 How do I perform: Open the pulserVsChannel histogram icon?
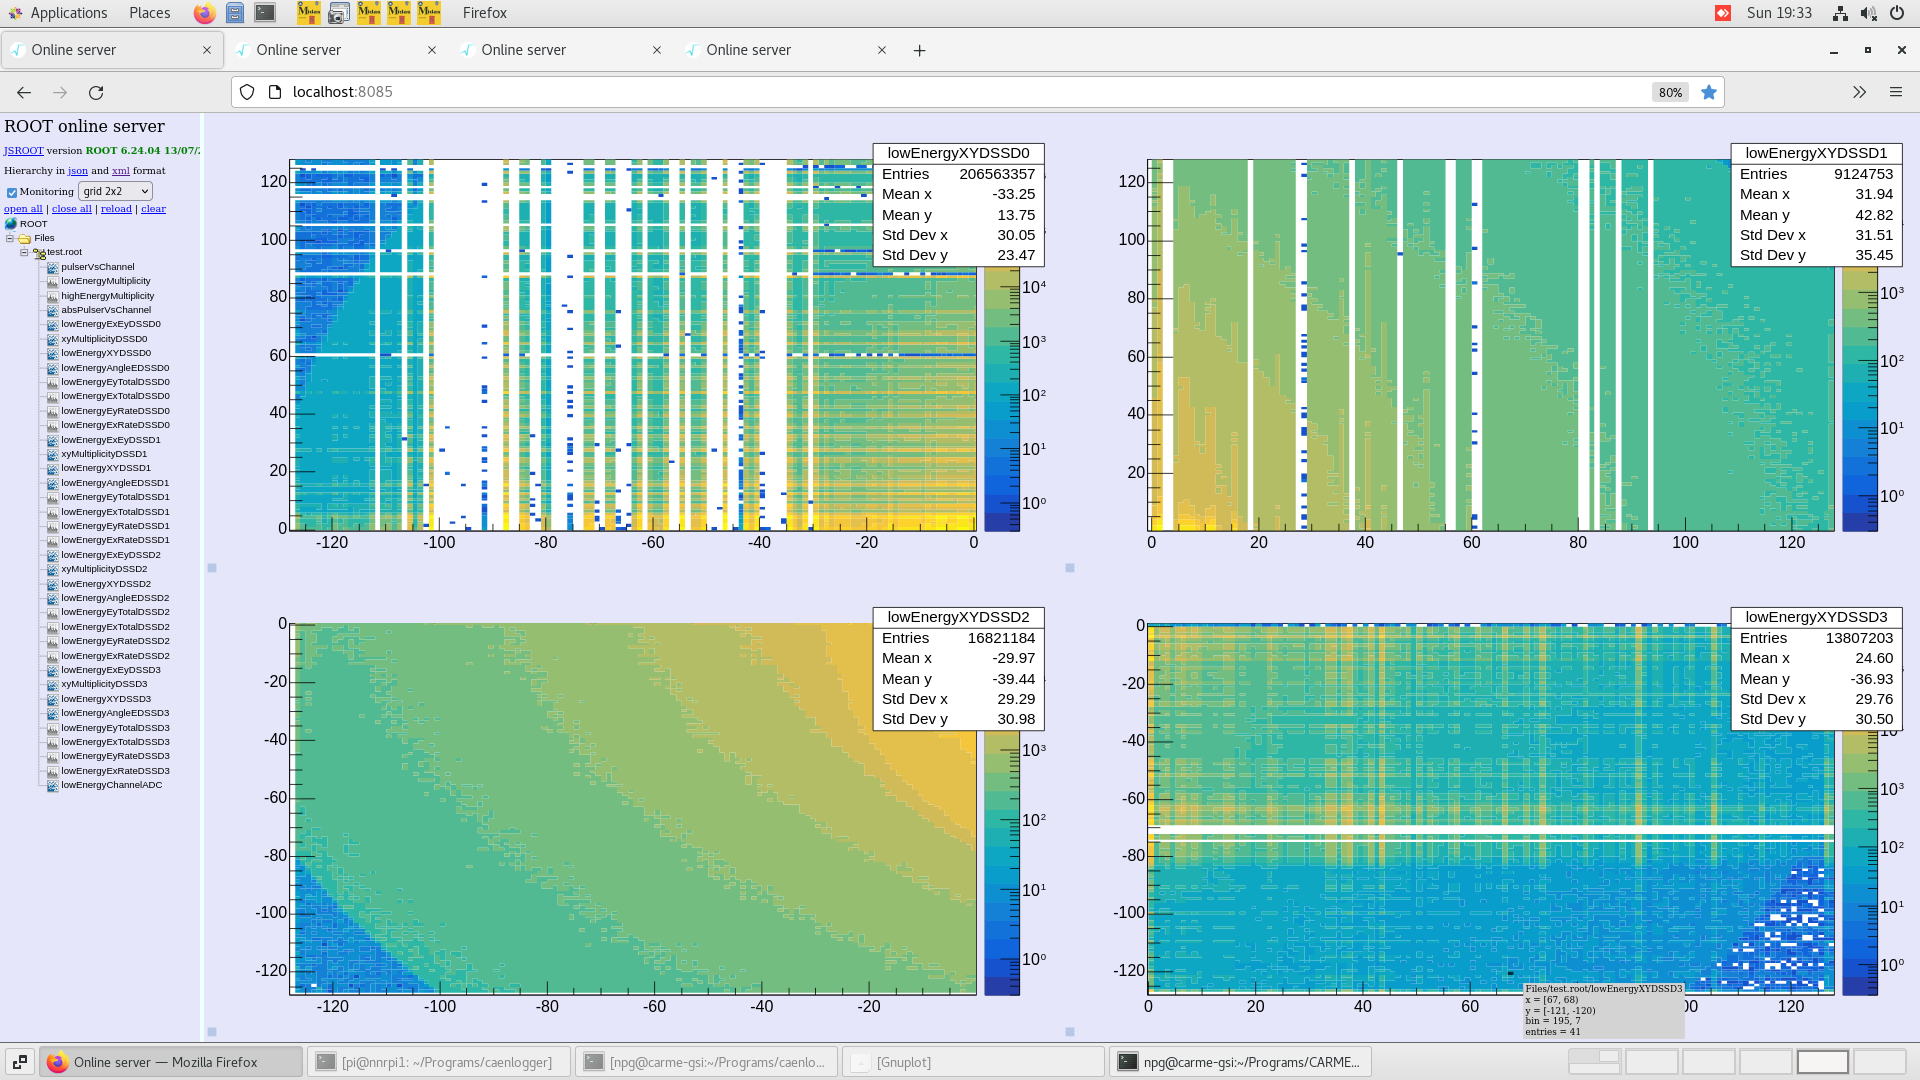[x=51, y=266]
